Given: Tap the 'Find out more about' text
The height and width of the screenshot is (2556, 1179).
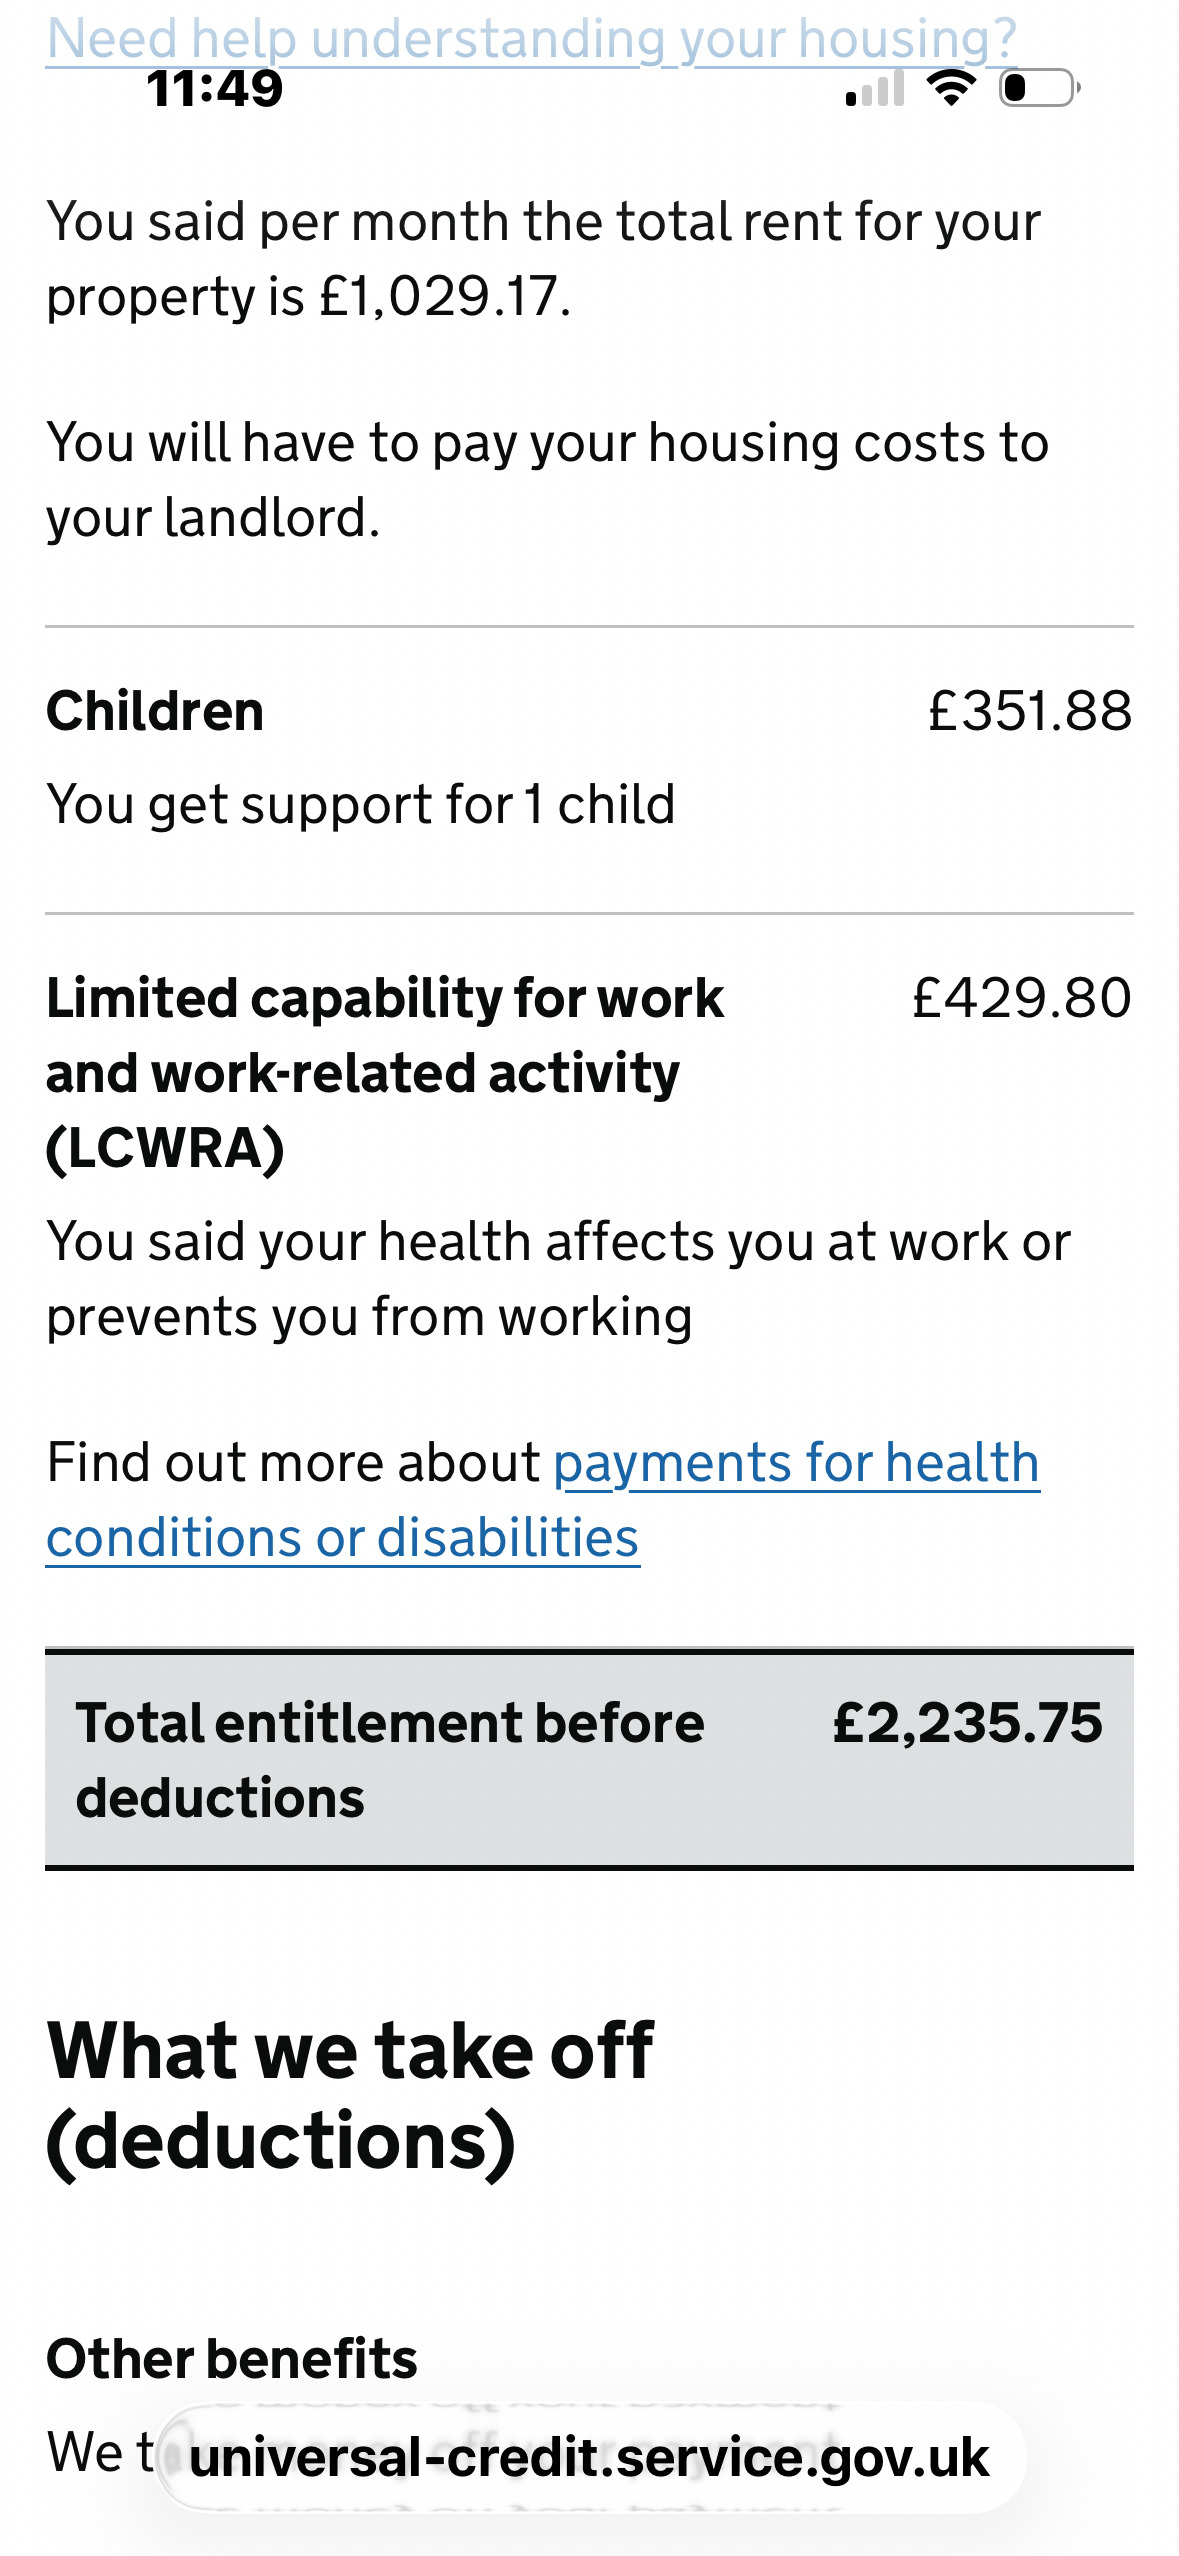Looking at the screenshot, I should coord(293,1462).
